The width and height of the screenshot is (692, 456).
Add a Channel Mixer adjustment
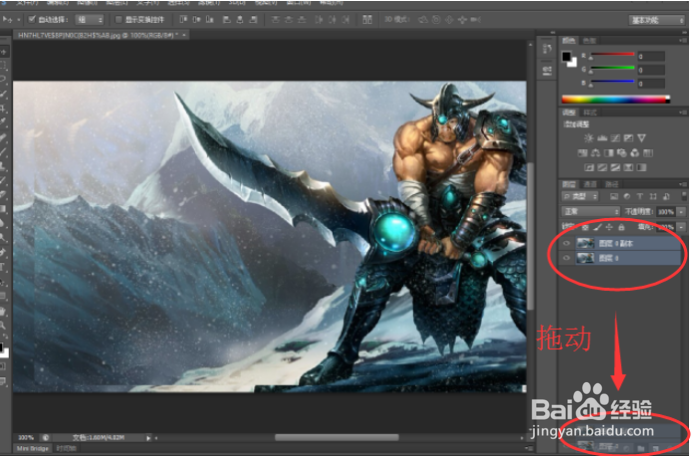pyautogui.click(x=635, y=153)
